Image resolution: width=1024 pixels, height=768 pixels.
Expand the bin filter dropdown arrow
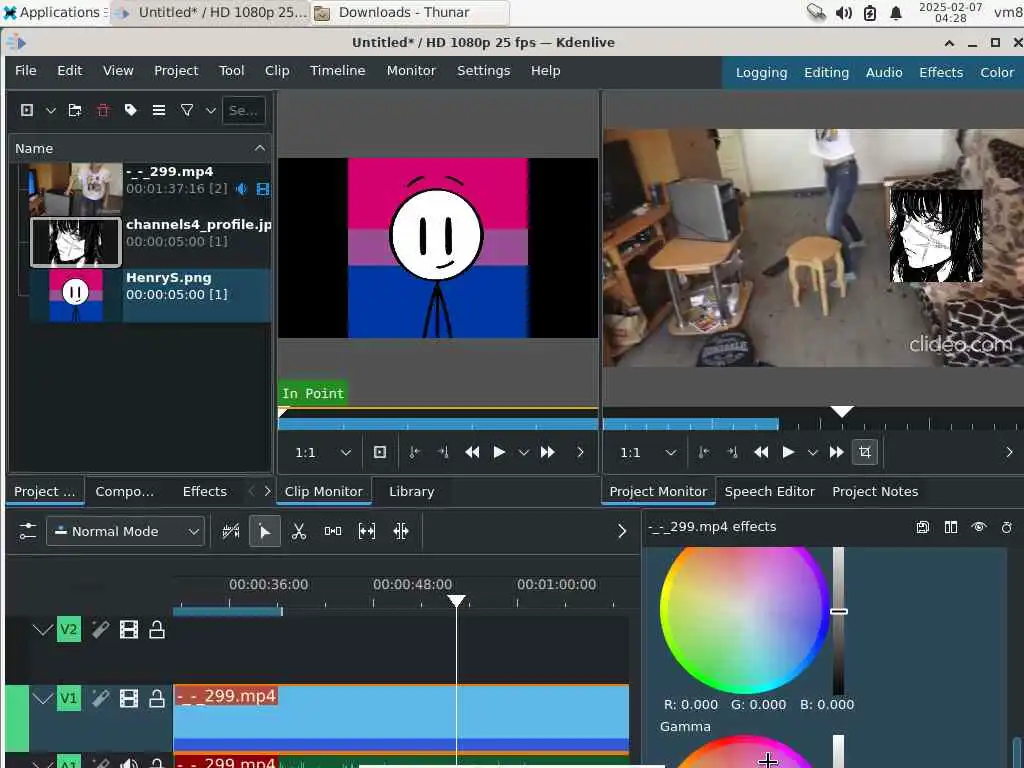pyautogui.click(x=210, y=110)
